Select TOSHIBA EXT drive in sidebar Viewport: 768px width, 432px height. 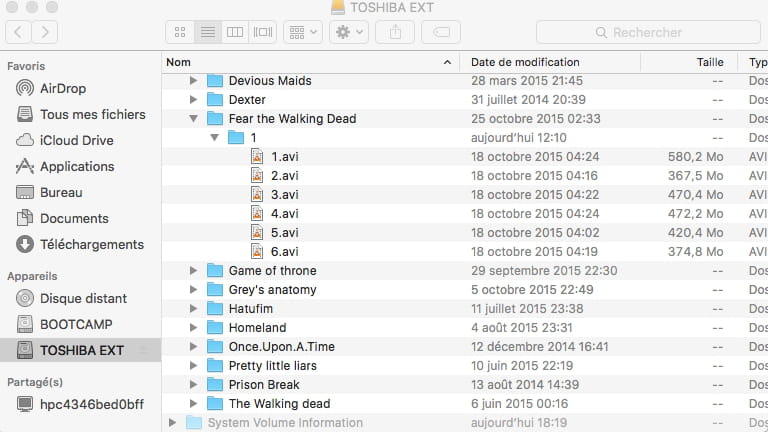(x=80, y=350)
